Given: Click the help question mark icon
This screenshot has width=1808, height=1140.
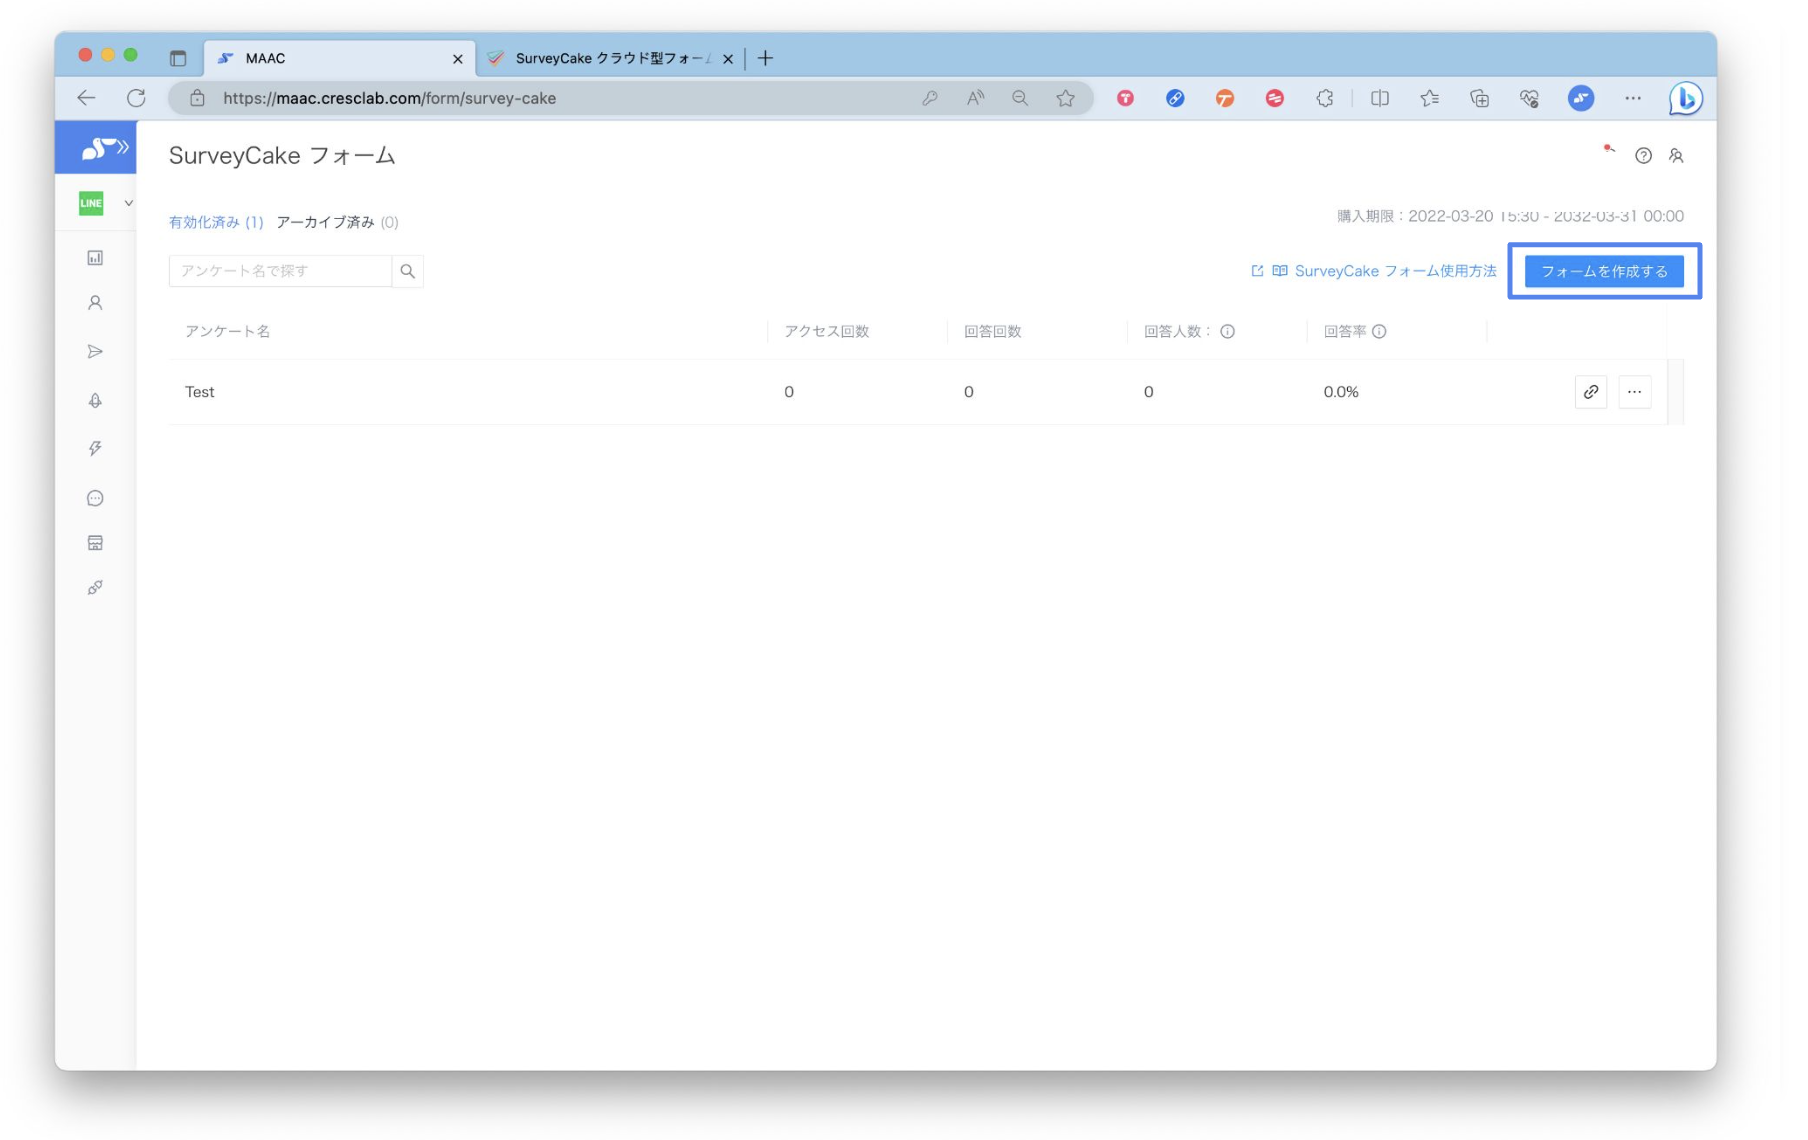Looking at the screenshot, I should (1643, 155).
